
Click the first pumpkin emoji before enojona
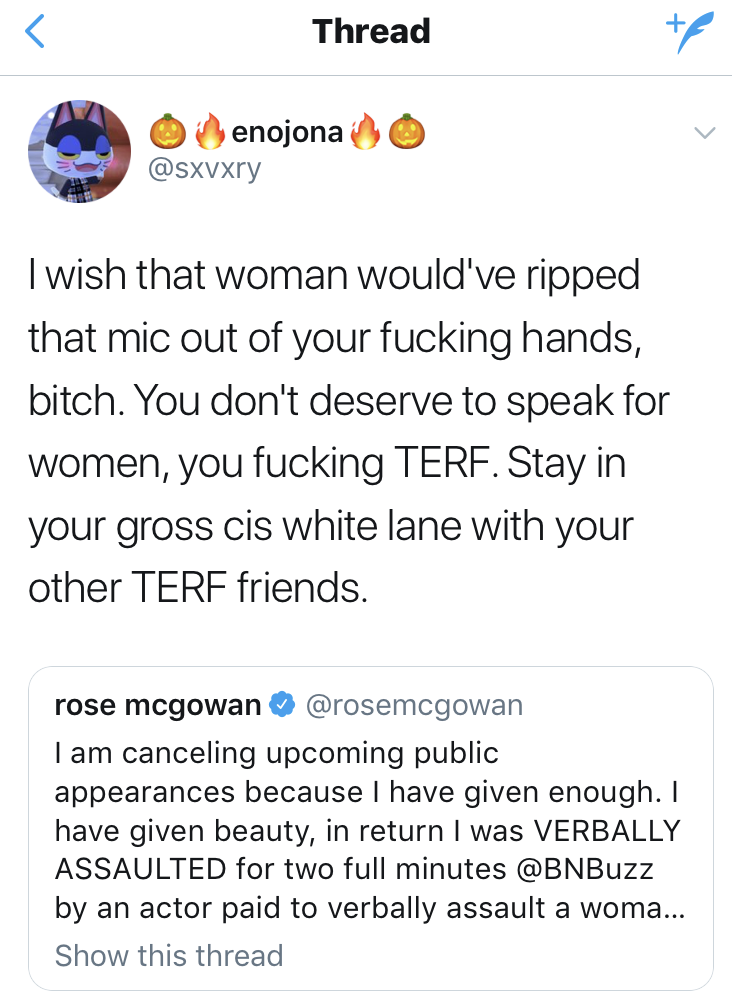coord(168,132)
